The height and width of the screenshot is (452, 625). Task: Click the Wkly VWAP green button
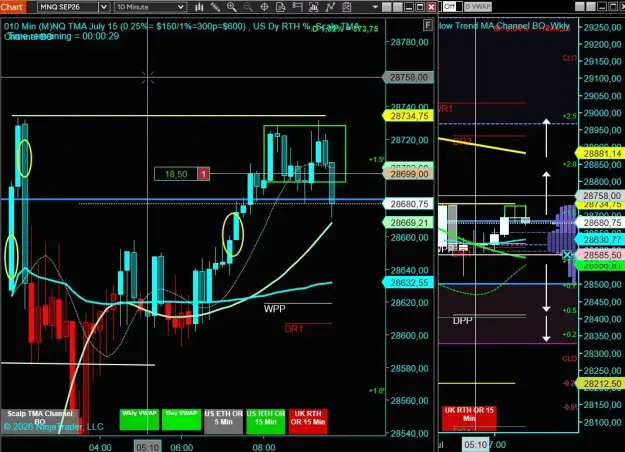(x=139, y=419)
